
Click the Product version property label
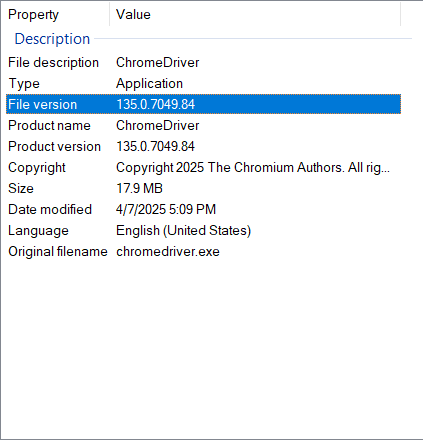point(54,146)
